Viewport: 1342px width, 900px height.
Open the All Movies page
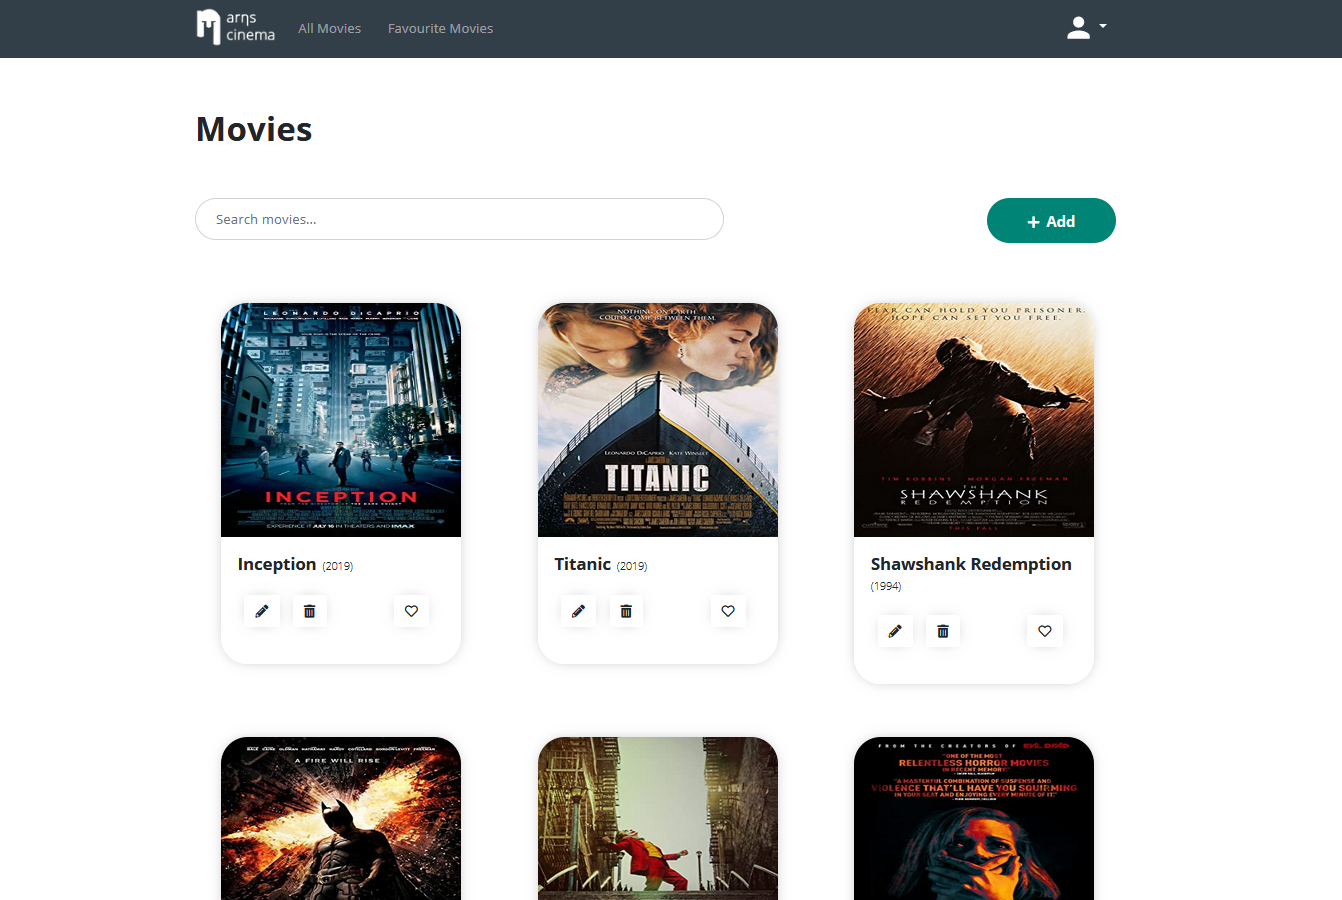329,29
